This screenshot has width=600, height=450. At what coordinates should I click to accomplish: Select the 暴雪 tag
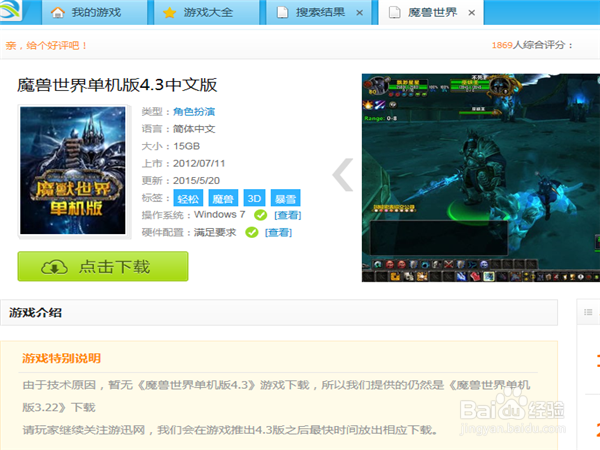285,199
